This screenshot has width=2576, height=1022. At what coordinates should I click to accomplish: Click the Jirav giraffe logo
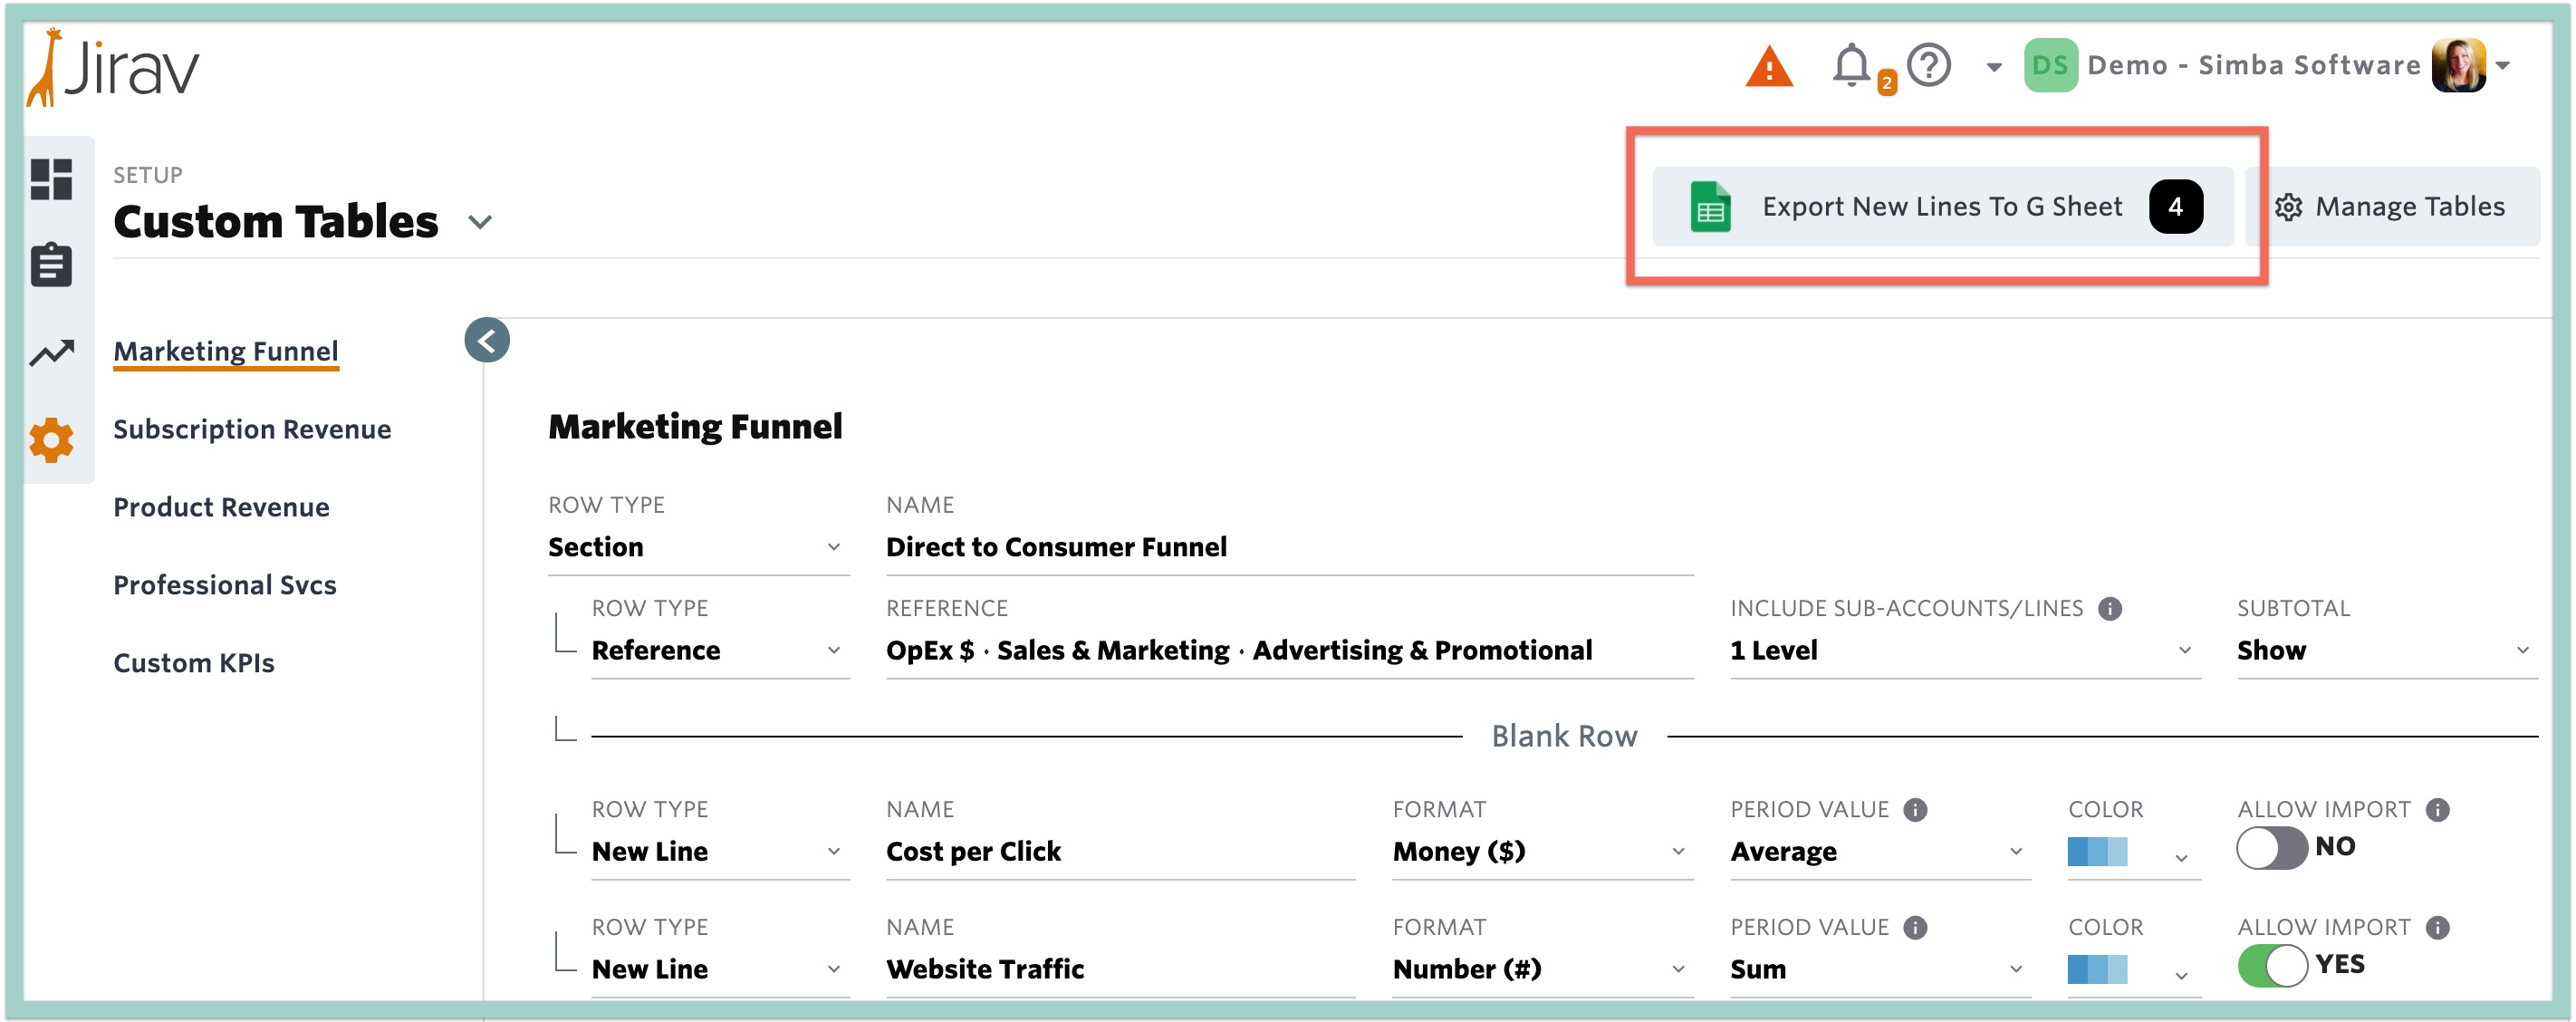113,67
